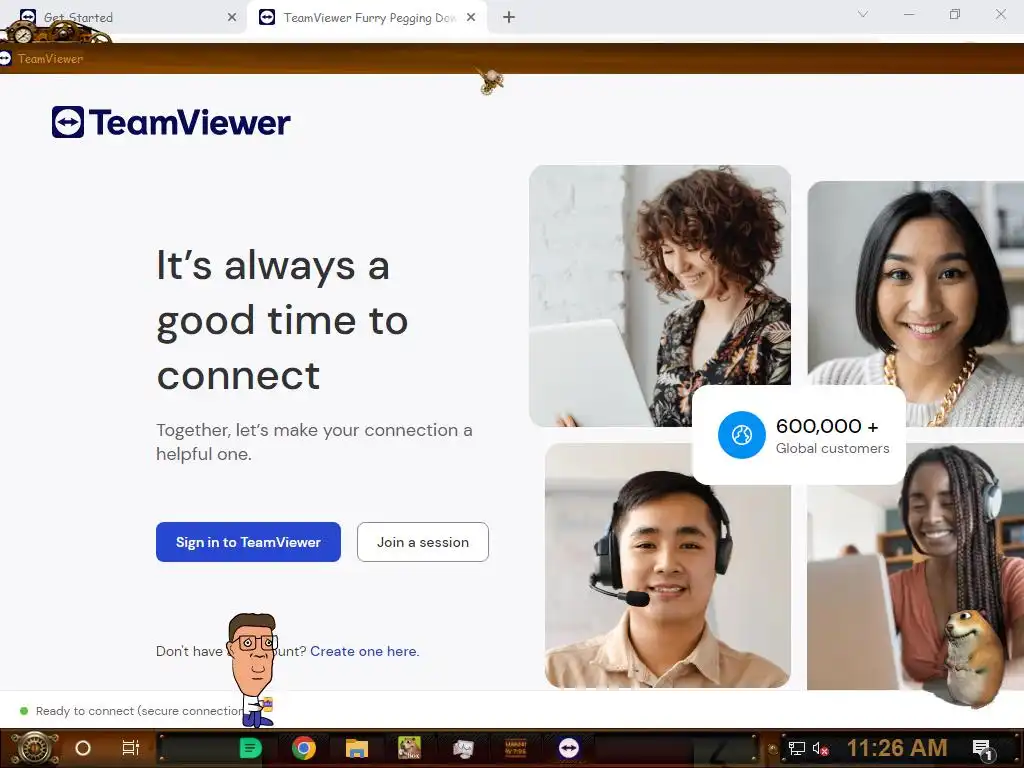Open the network tray icon
This screenshot has height=768, width=1024.
(x=797, y=748)
